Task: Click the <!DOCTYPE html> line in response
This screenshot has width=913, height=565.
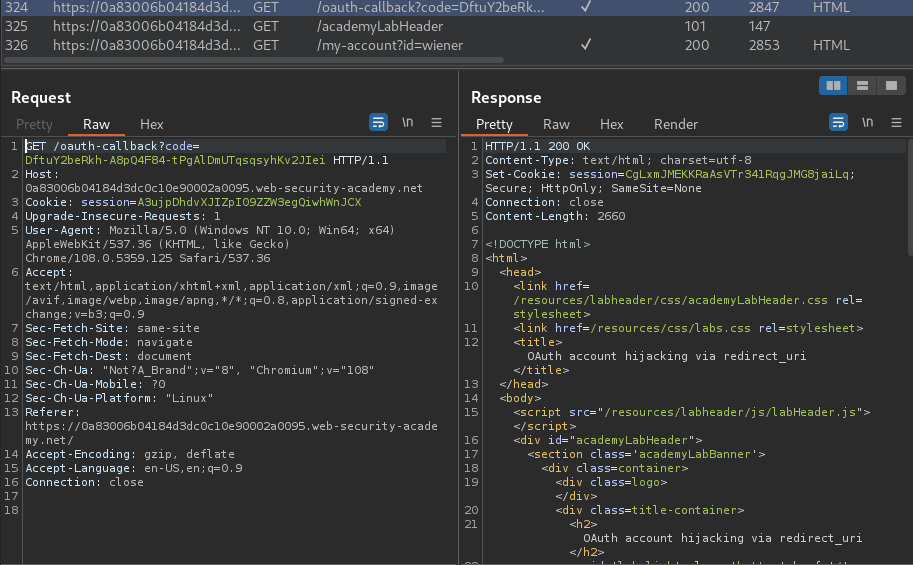Action: coord(537,244)
